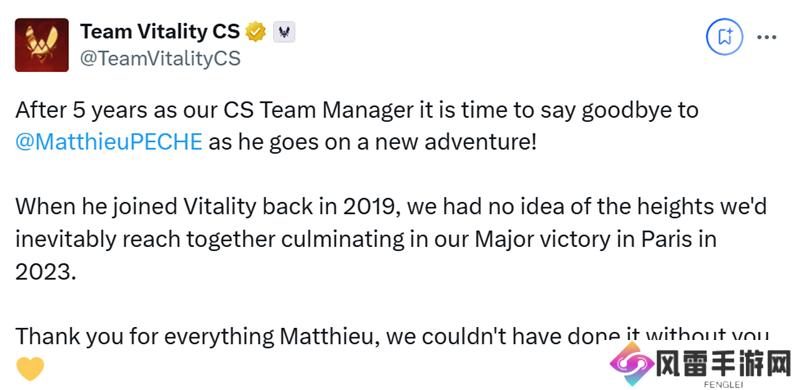Click 'Thank you for everything Matthieu' line

(x=391, y=336)
